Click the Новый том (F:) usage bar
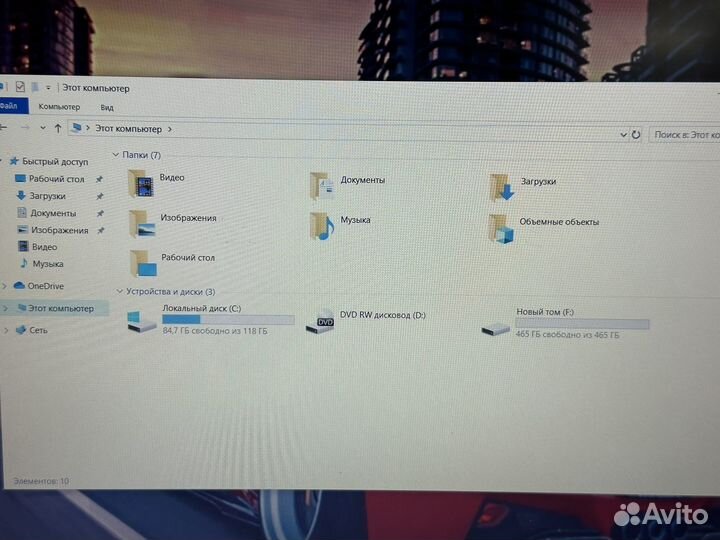Screen dimensions: 720x540 click(x=582, y=324)
